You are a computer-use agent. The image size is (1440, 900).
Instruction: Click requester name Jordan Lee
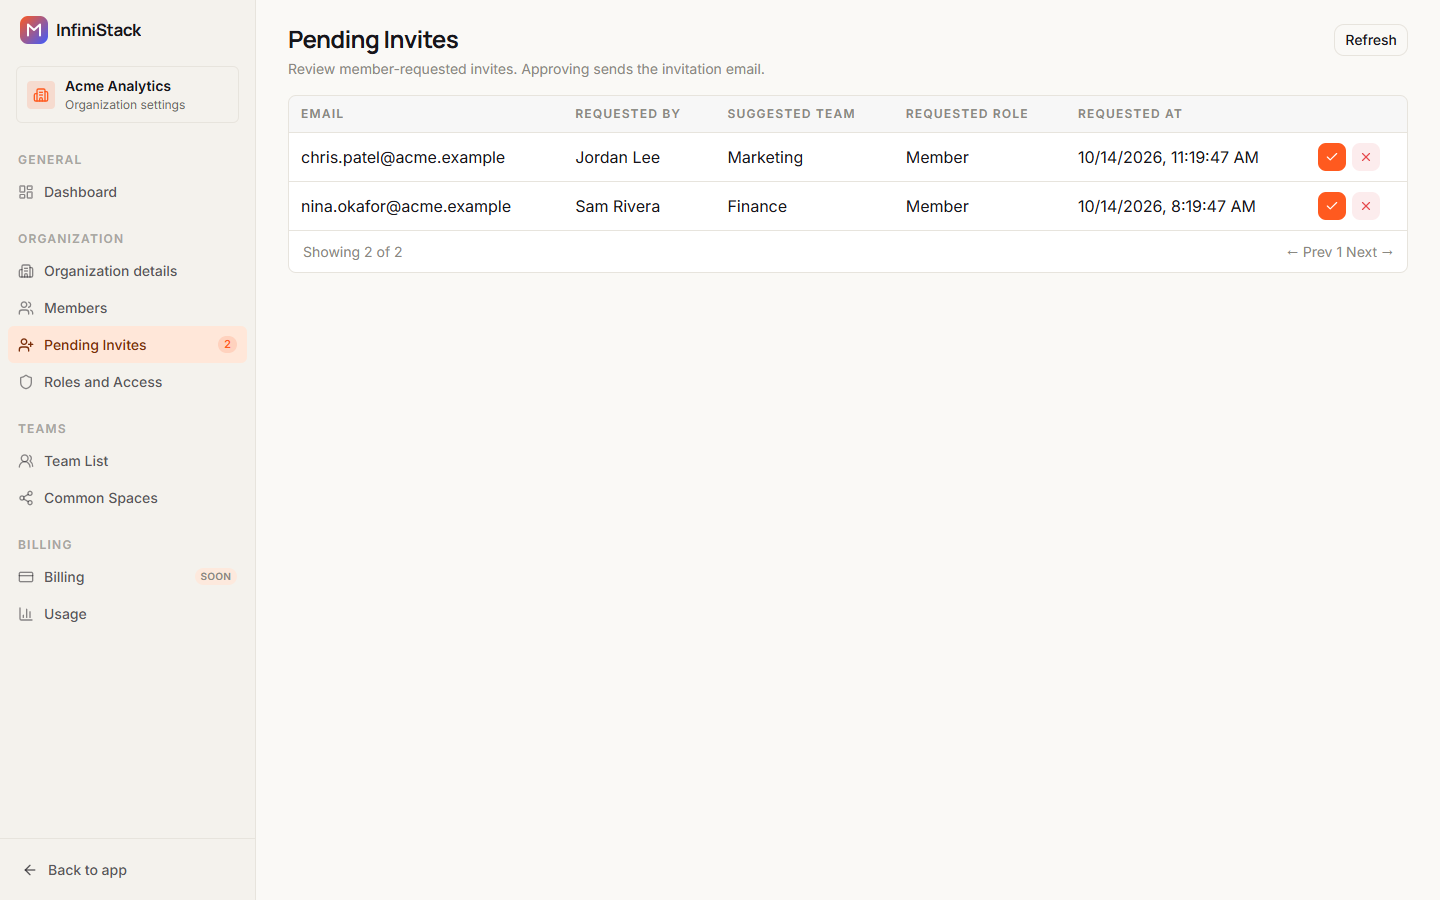pyautogui.click(x=617, y=157)
